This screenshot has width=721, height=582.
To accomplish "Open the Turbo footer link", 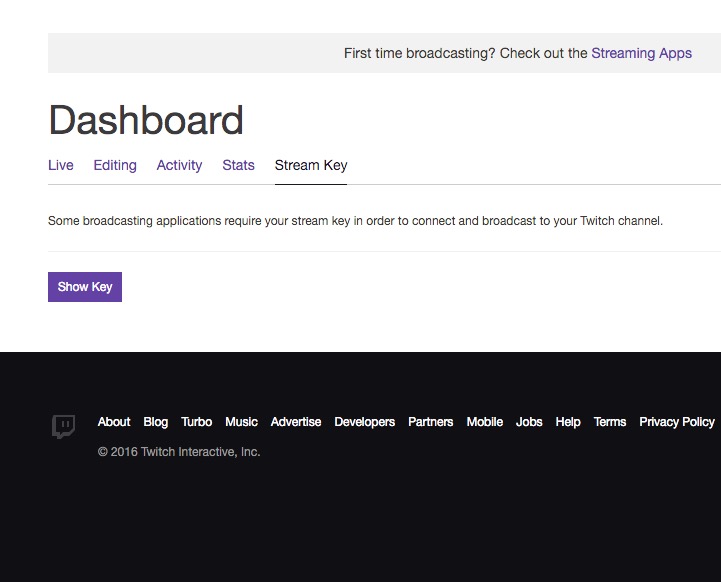I will click(196, 422).
